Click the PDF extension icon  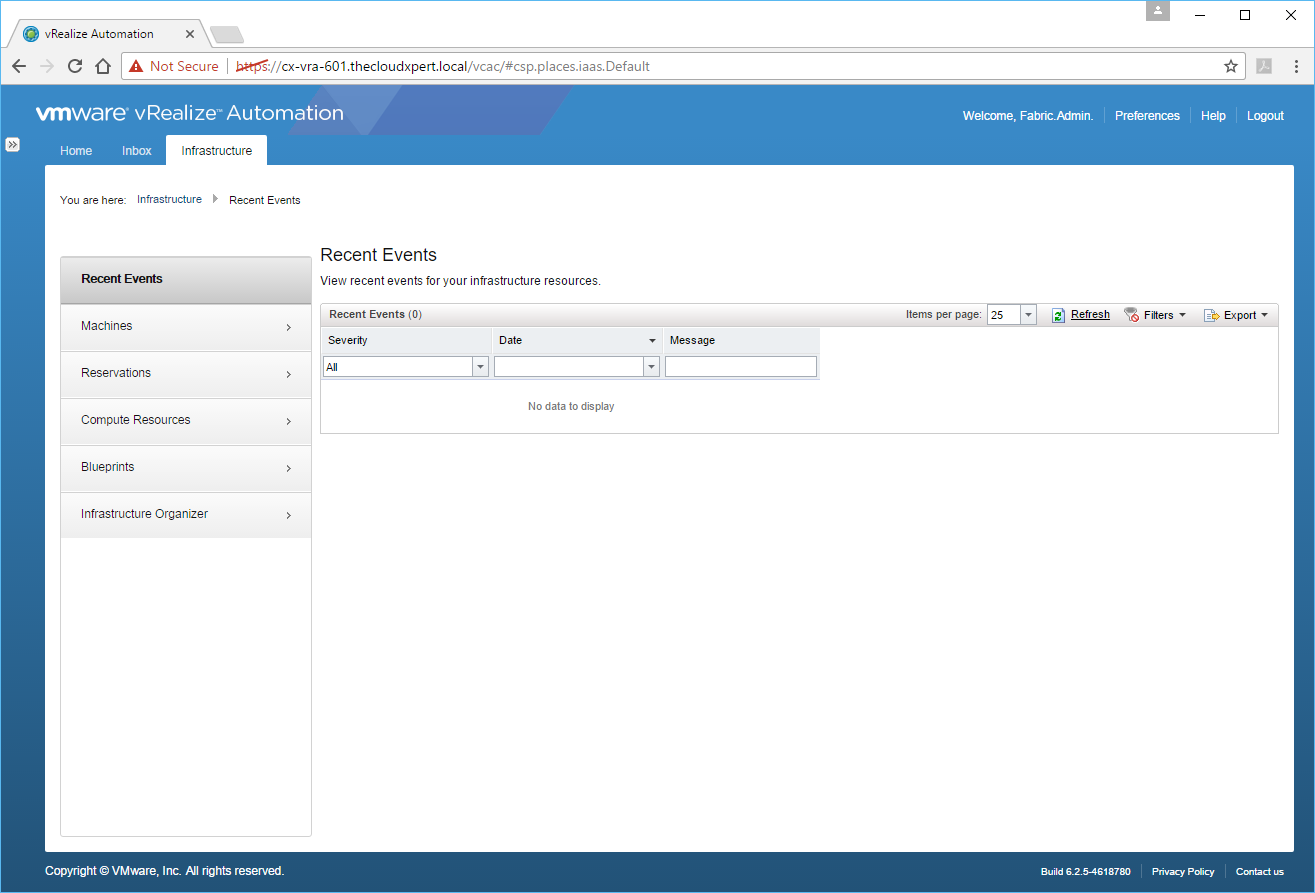tap(1264, 66)
